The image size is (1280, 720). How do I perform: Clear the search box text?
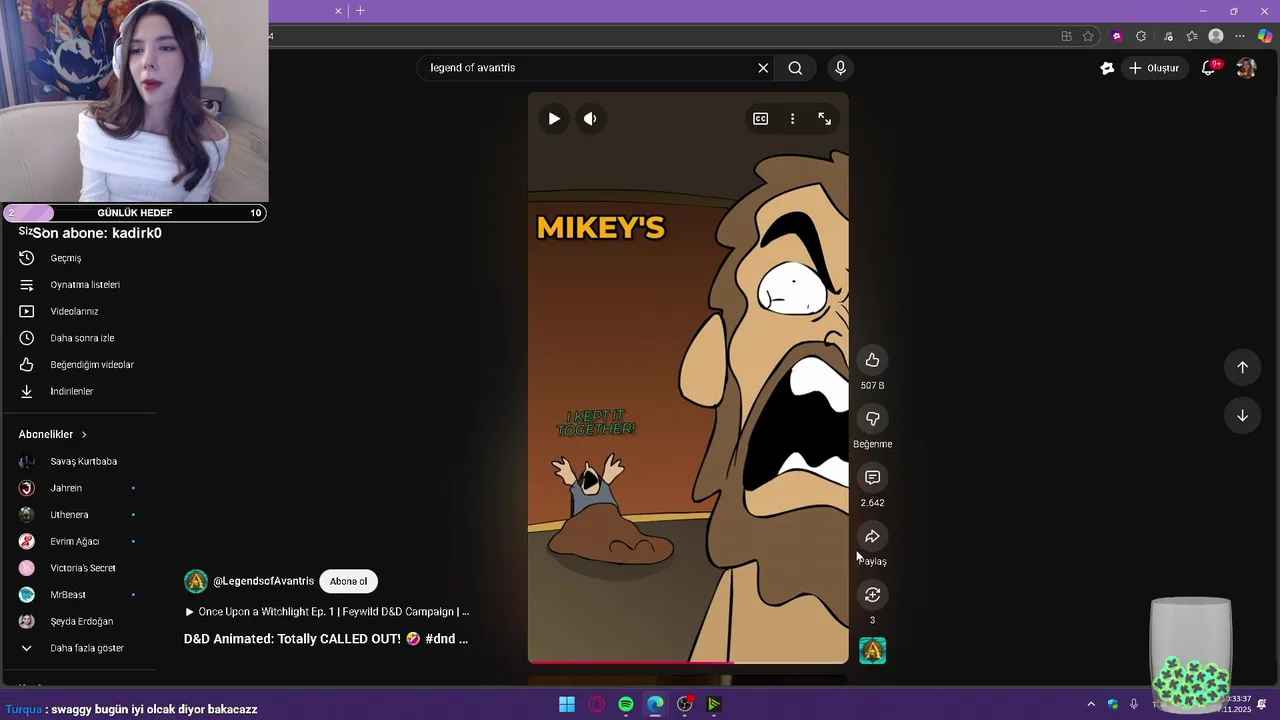pos(763,68)
